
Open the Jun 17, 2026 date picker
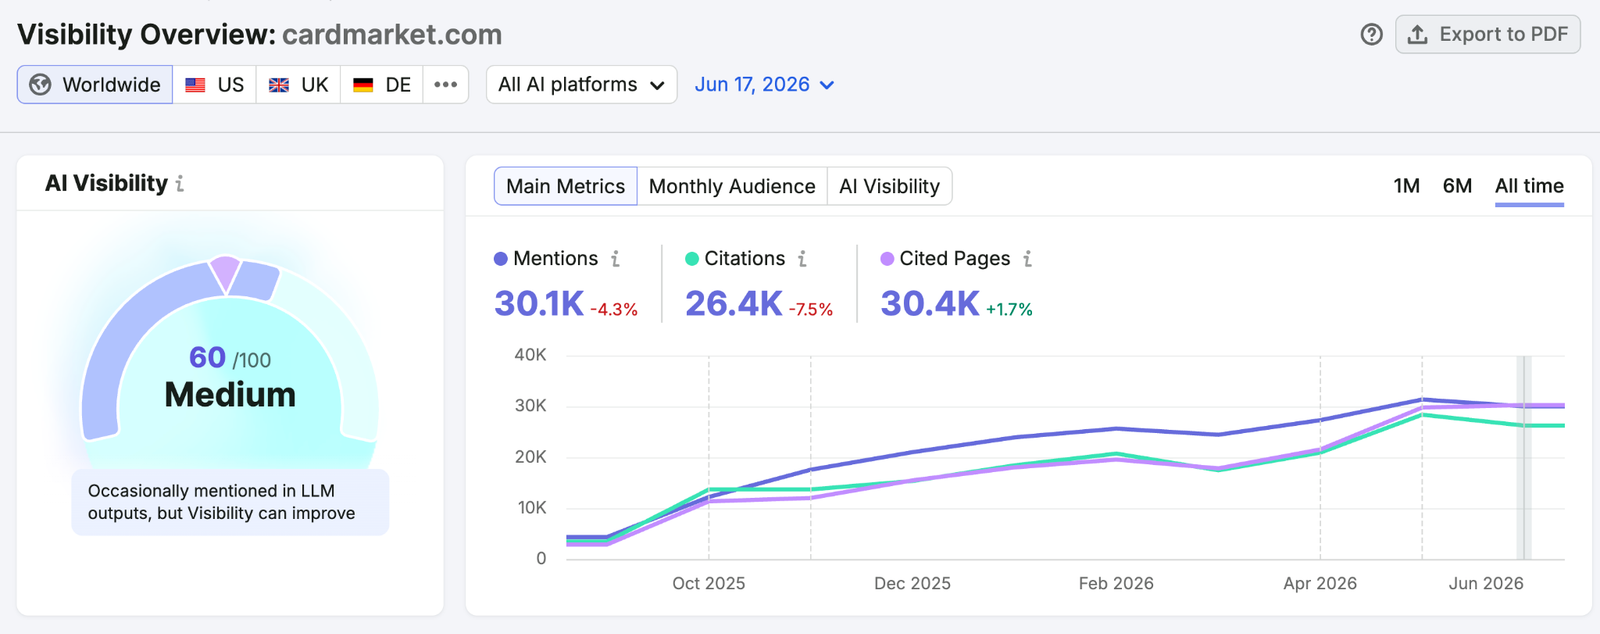click(x=764, y=85)
